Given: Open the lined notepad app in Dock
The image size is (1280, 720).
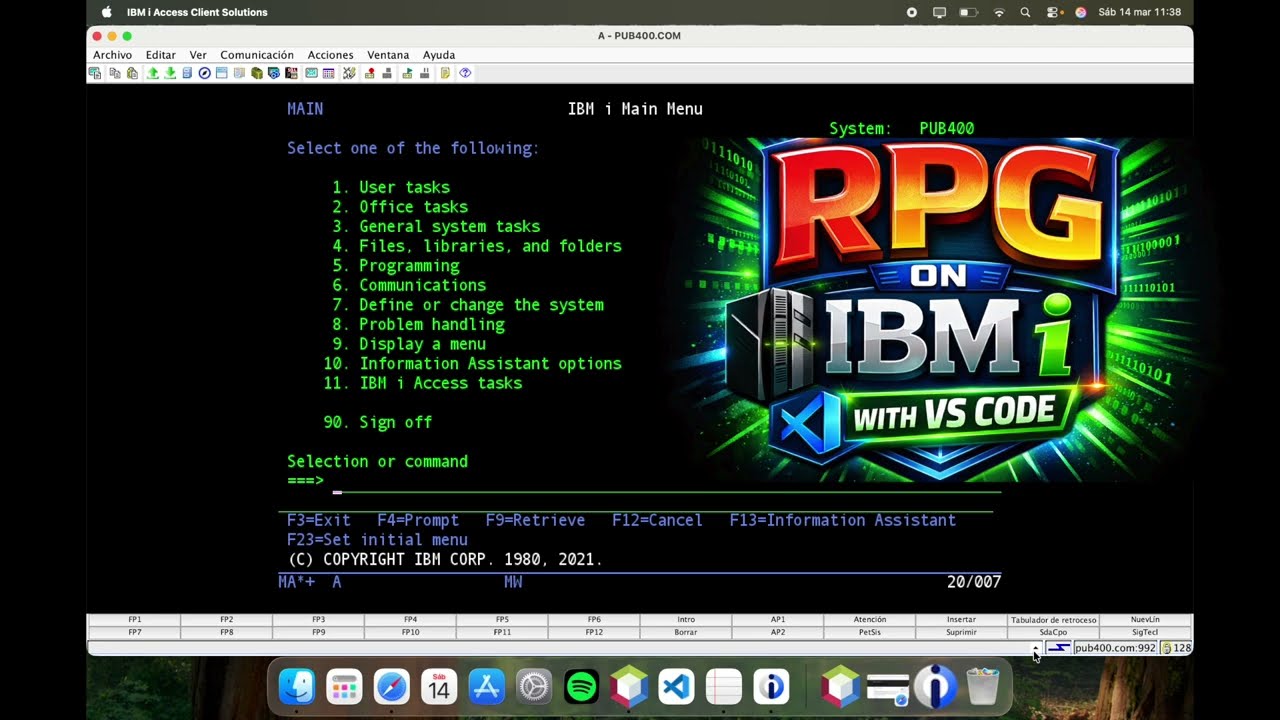Looking at the screenshot, I should 724,687.
